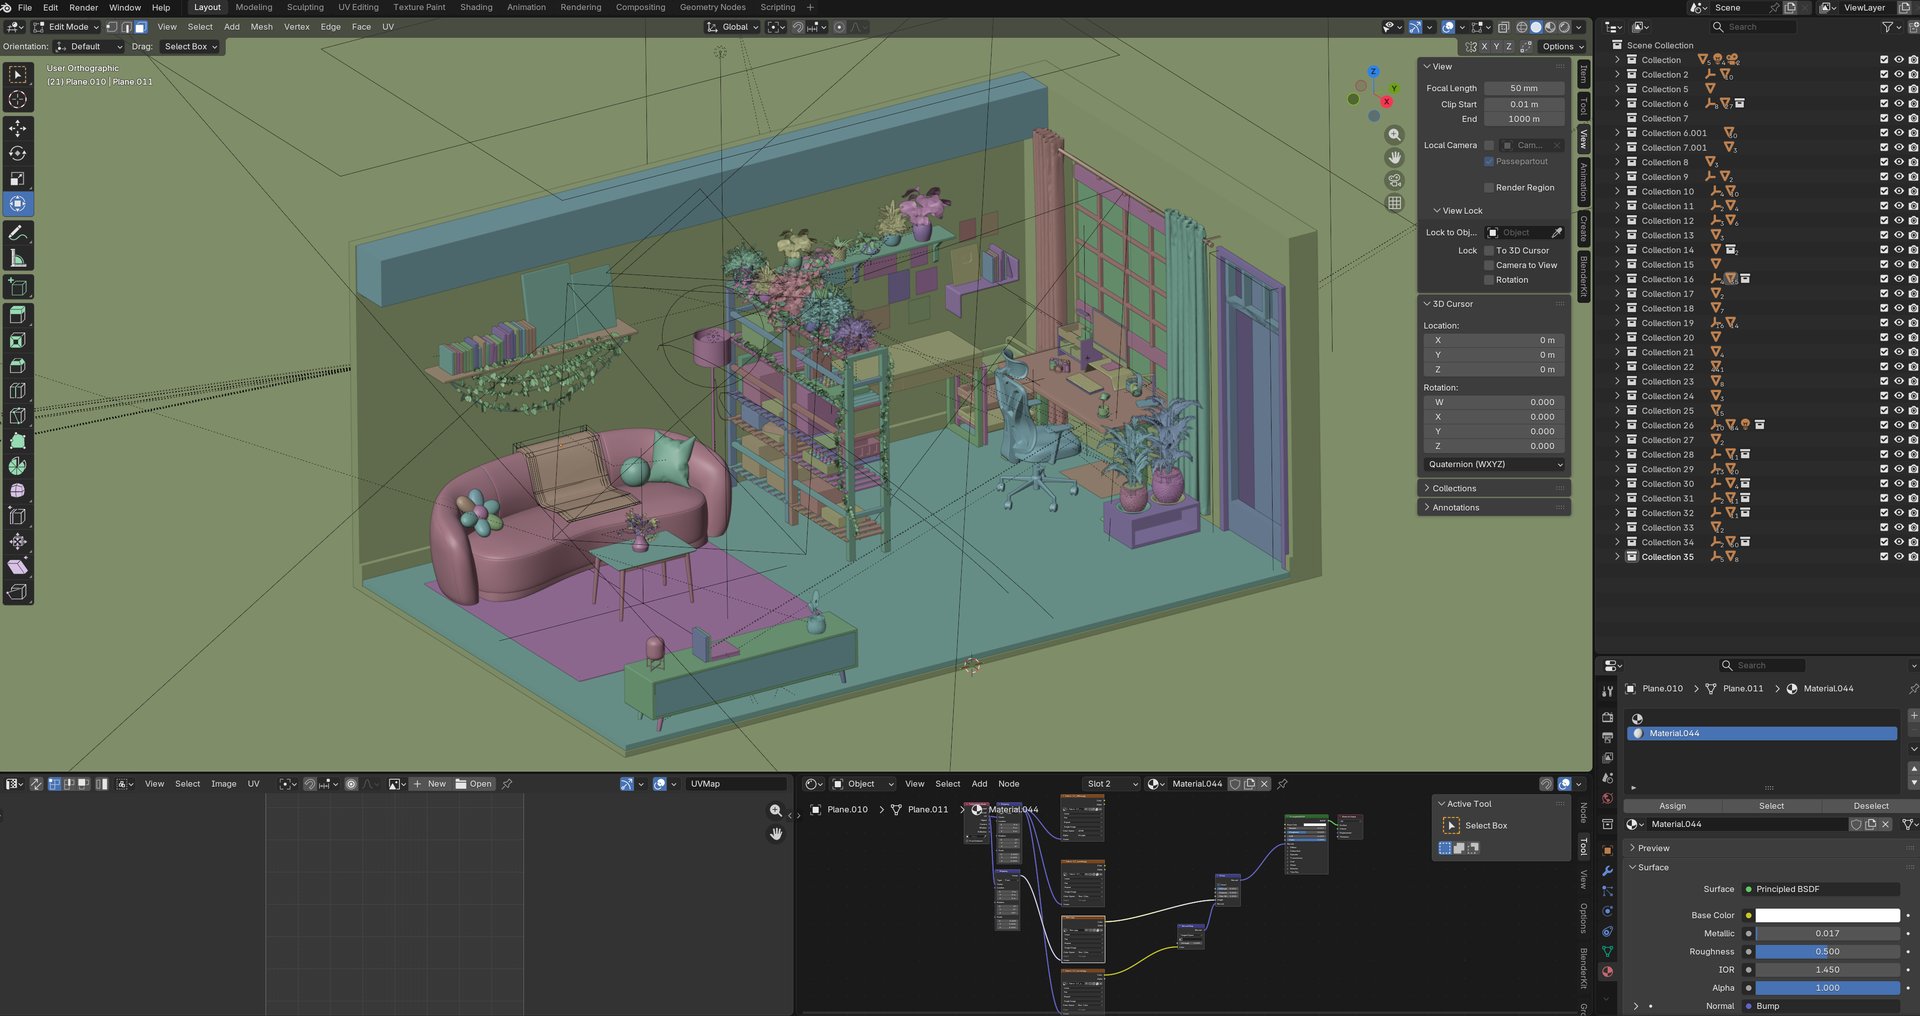
Task: Click the Roughness slider
Action: click(x=1826, y=952)
